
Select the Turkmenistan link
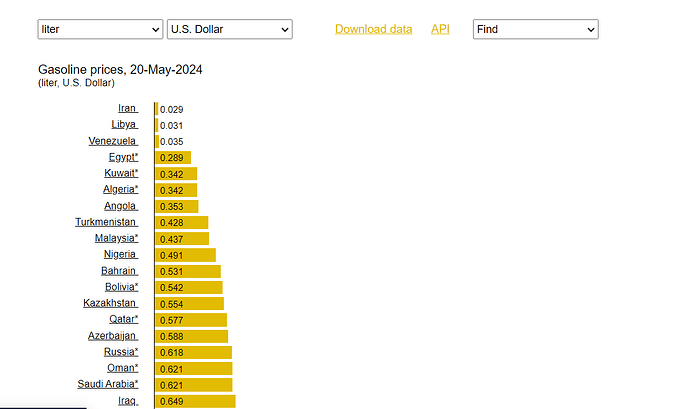click(x=105, y=222)
